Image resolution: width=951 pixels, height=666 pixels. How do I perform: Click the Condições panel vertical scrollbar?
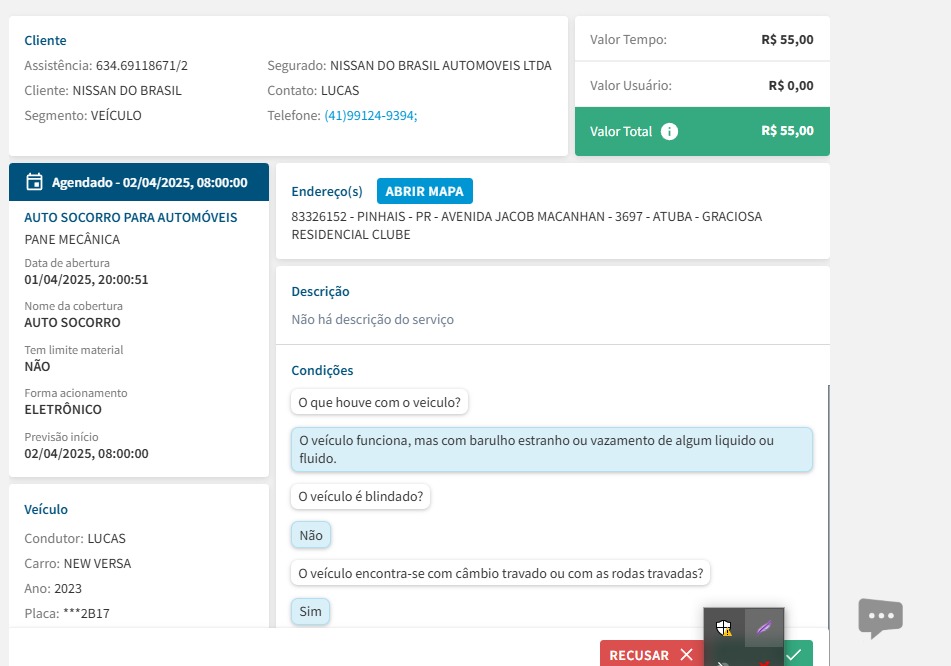click(828, 500)
